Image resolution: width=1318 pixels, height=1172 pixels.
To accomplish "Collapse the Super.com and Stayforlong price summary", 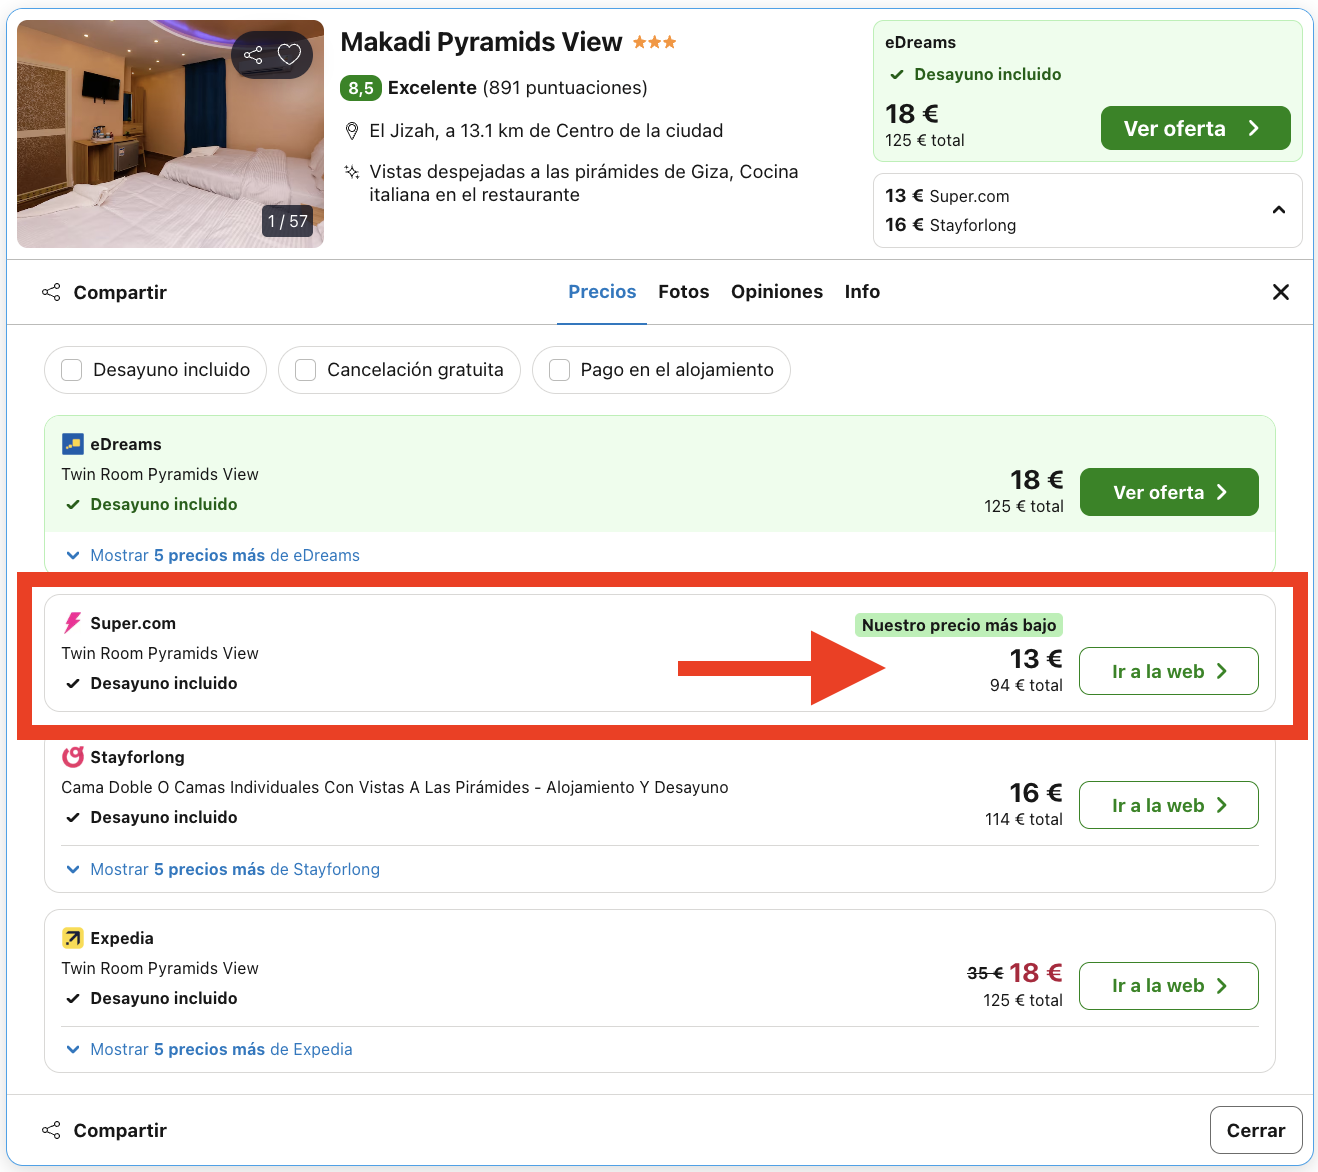I will click(x=1278, y=210).
